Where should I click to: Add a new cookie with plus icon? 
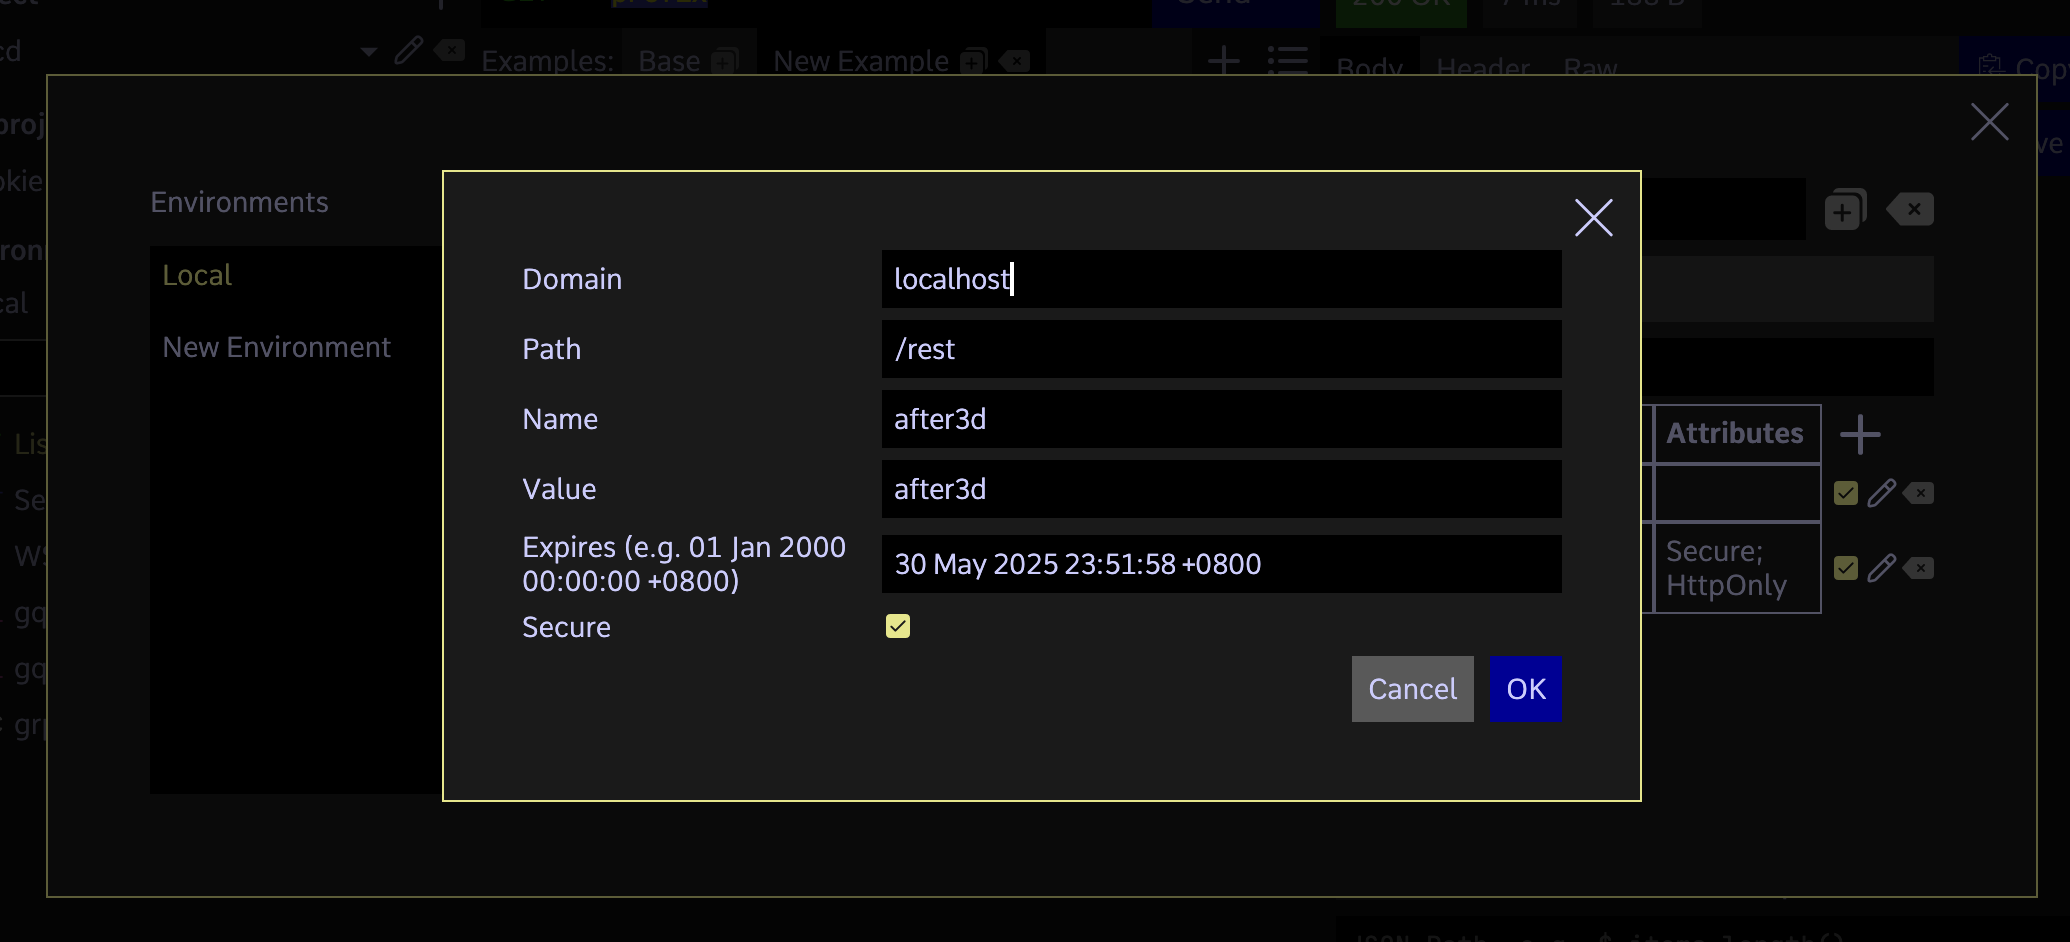pos(1860,434)
